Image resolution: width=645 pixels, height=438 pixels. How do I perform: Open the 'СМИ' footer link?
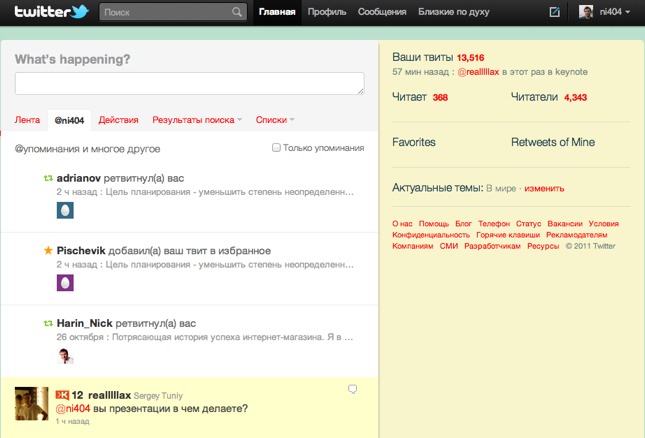tap(449, 246)
